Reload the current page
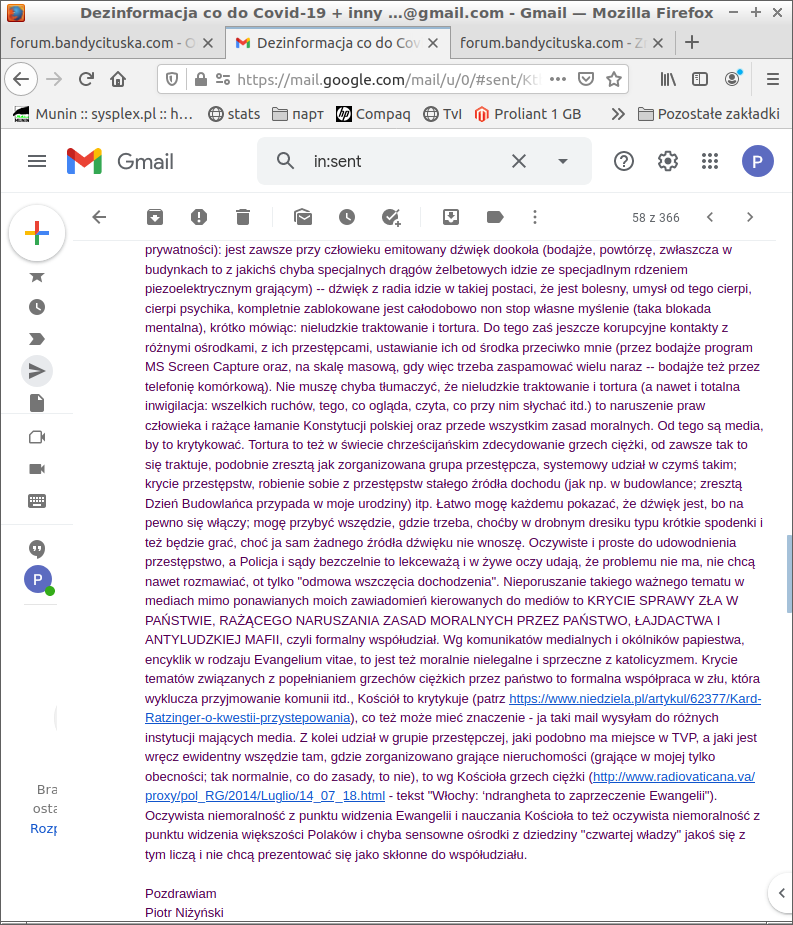This screenshot has width=793, height=925. pos(86,78)
